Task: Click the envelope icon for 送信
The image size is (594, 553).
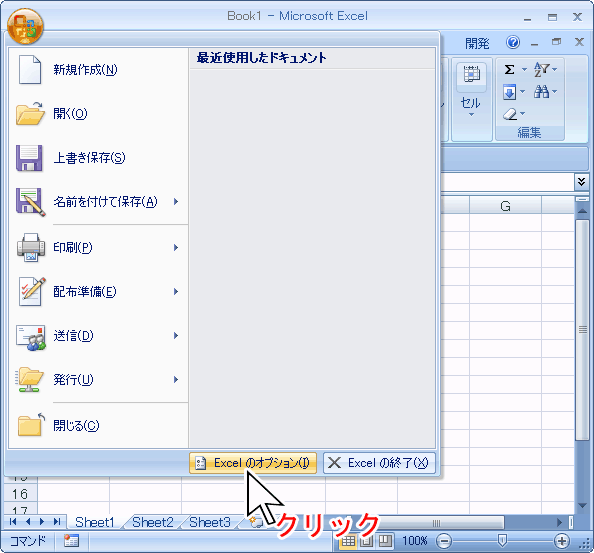Action: pos(31,337)
